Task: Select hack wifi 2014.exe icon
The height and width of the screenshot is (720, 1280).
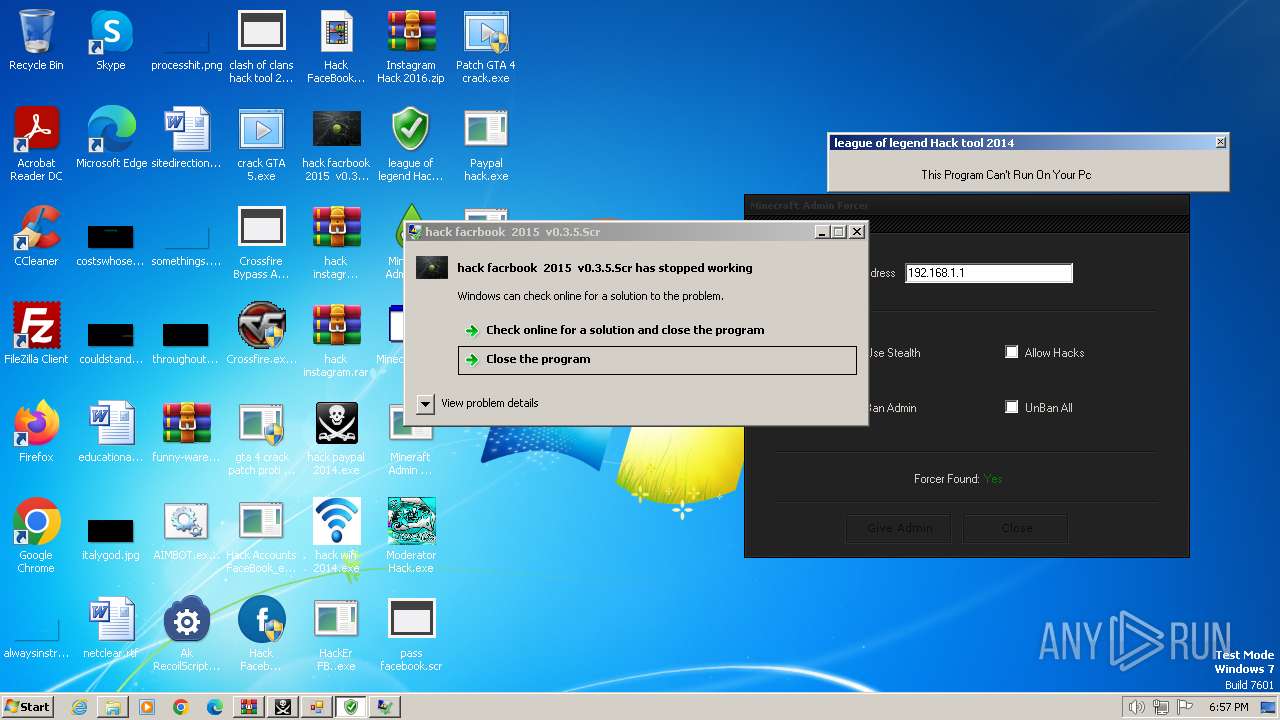Action: point(336,537)
